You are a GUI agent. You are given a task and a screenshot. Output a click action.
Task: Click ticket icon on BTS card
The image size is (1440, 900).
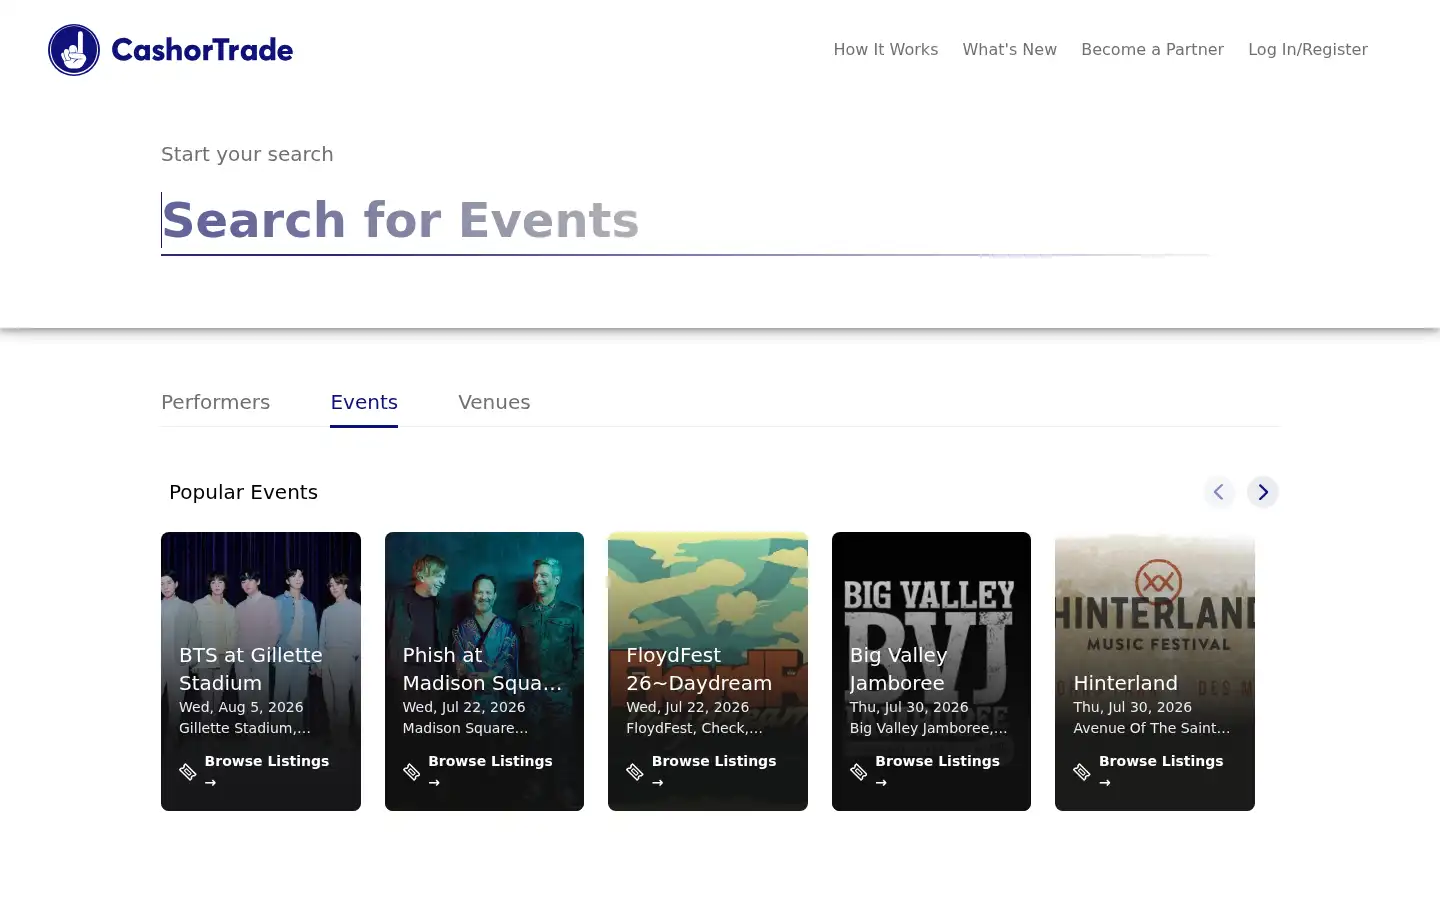[x=188, y=771]
